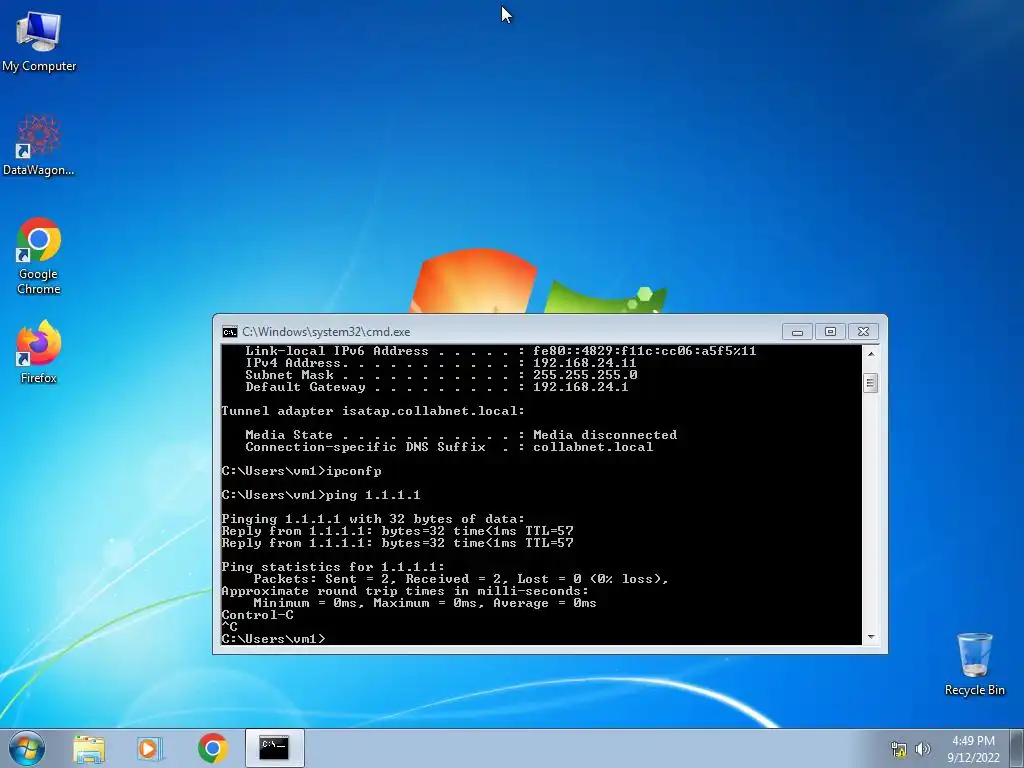1024x768 pixels.
Task: Select the Google Chrome desktop shortcut
Action: click(39, 255)
